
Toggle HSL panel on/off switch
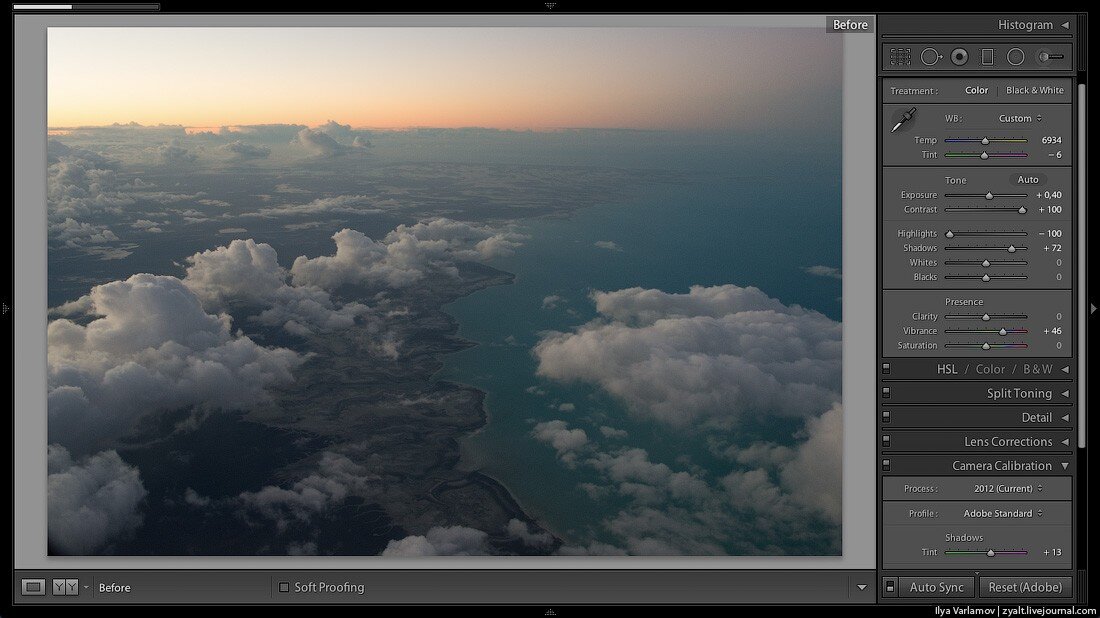(886, 369)
